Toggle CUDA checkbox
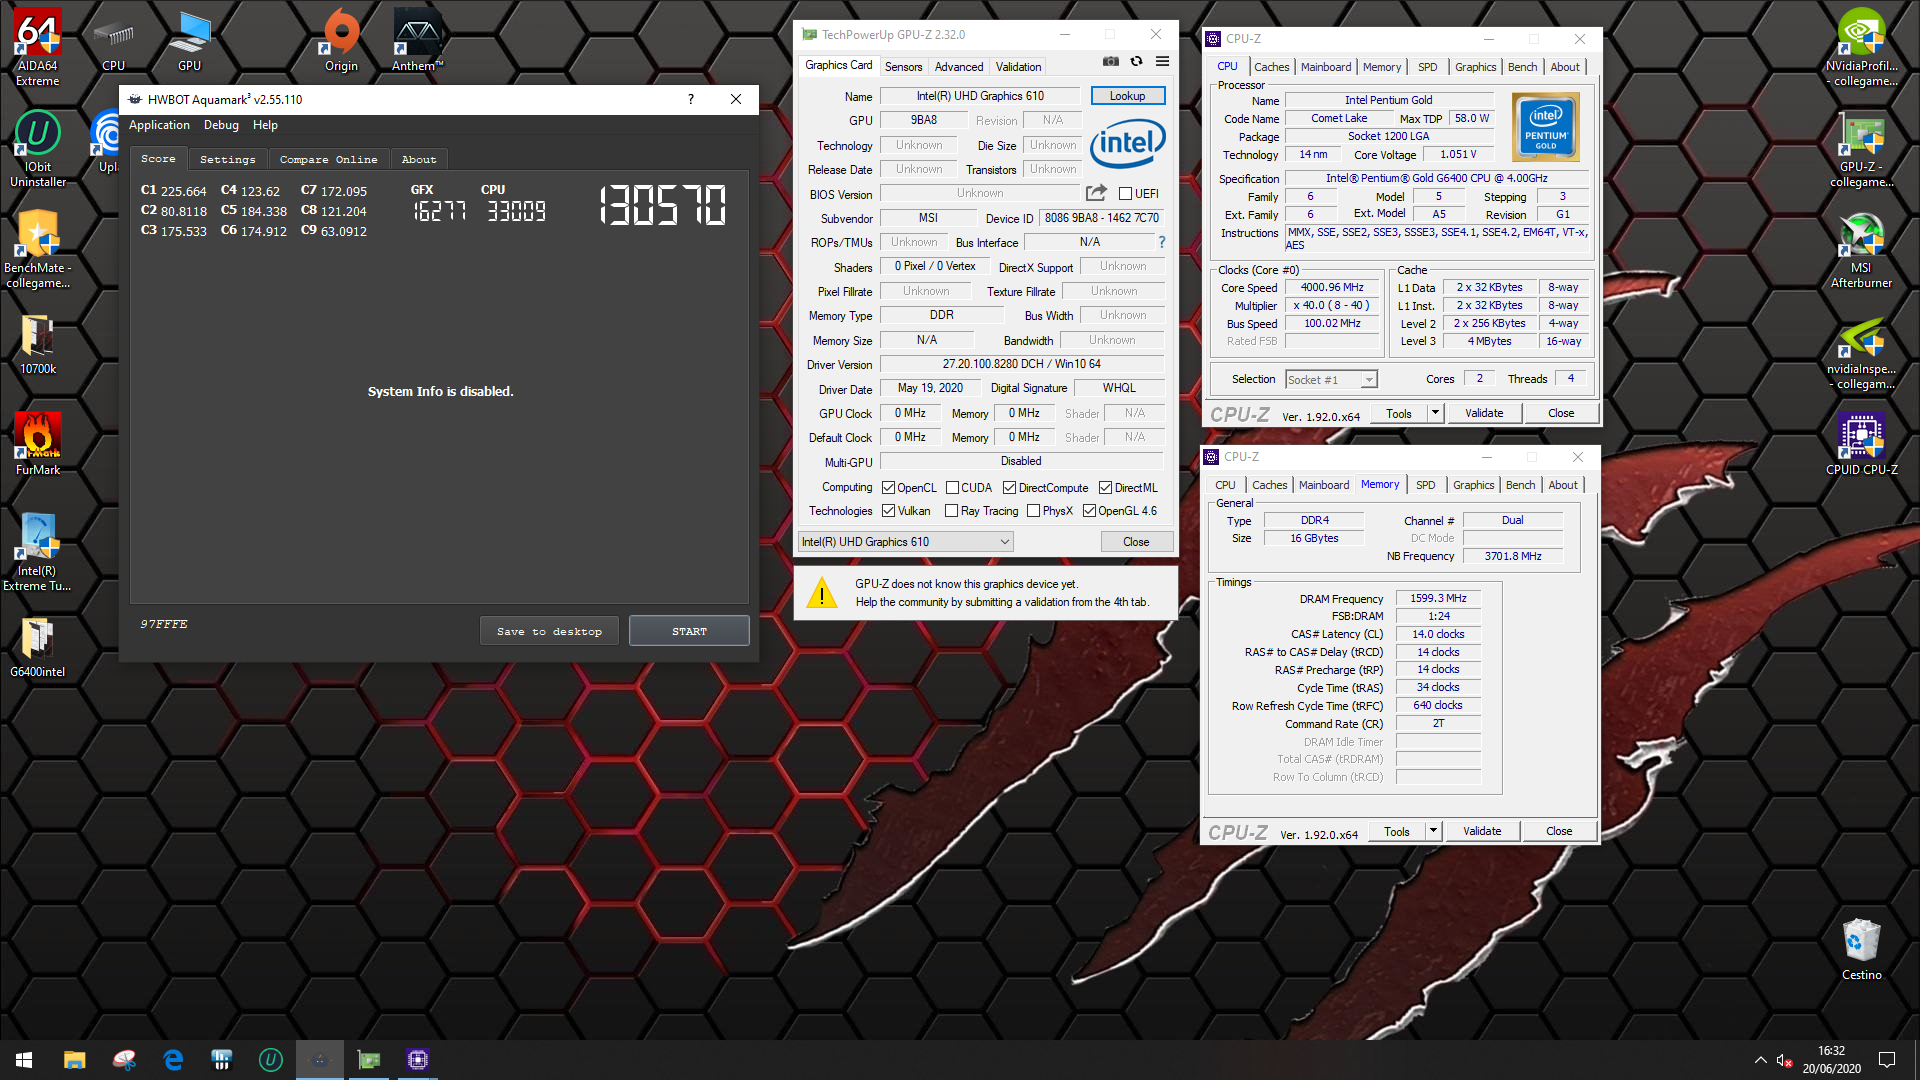The width and height of the screenshot is (1920, 1080). 952,488
